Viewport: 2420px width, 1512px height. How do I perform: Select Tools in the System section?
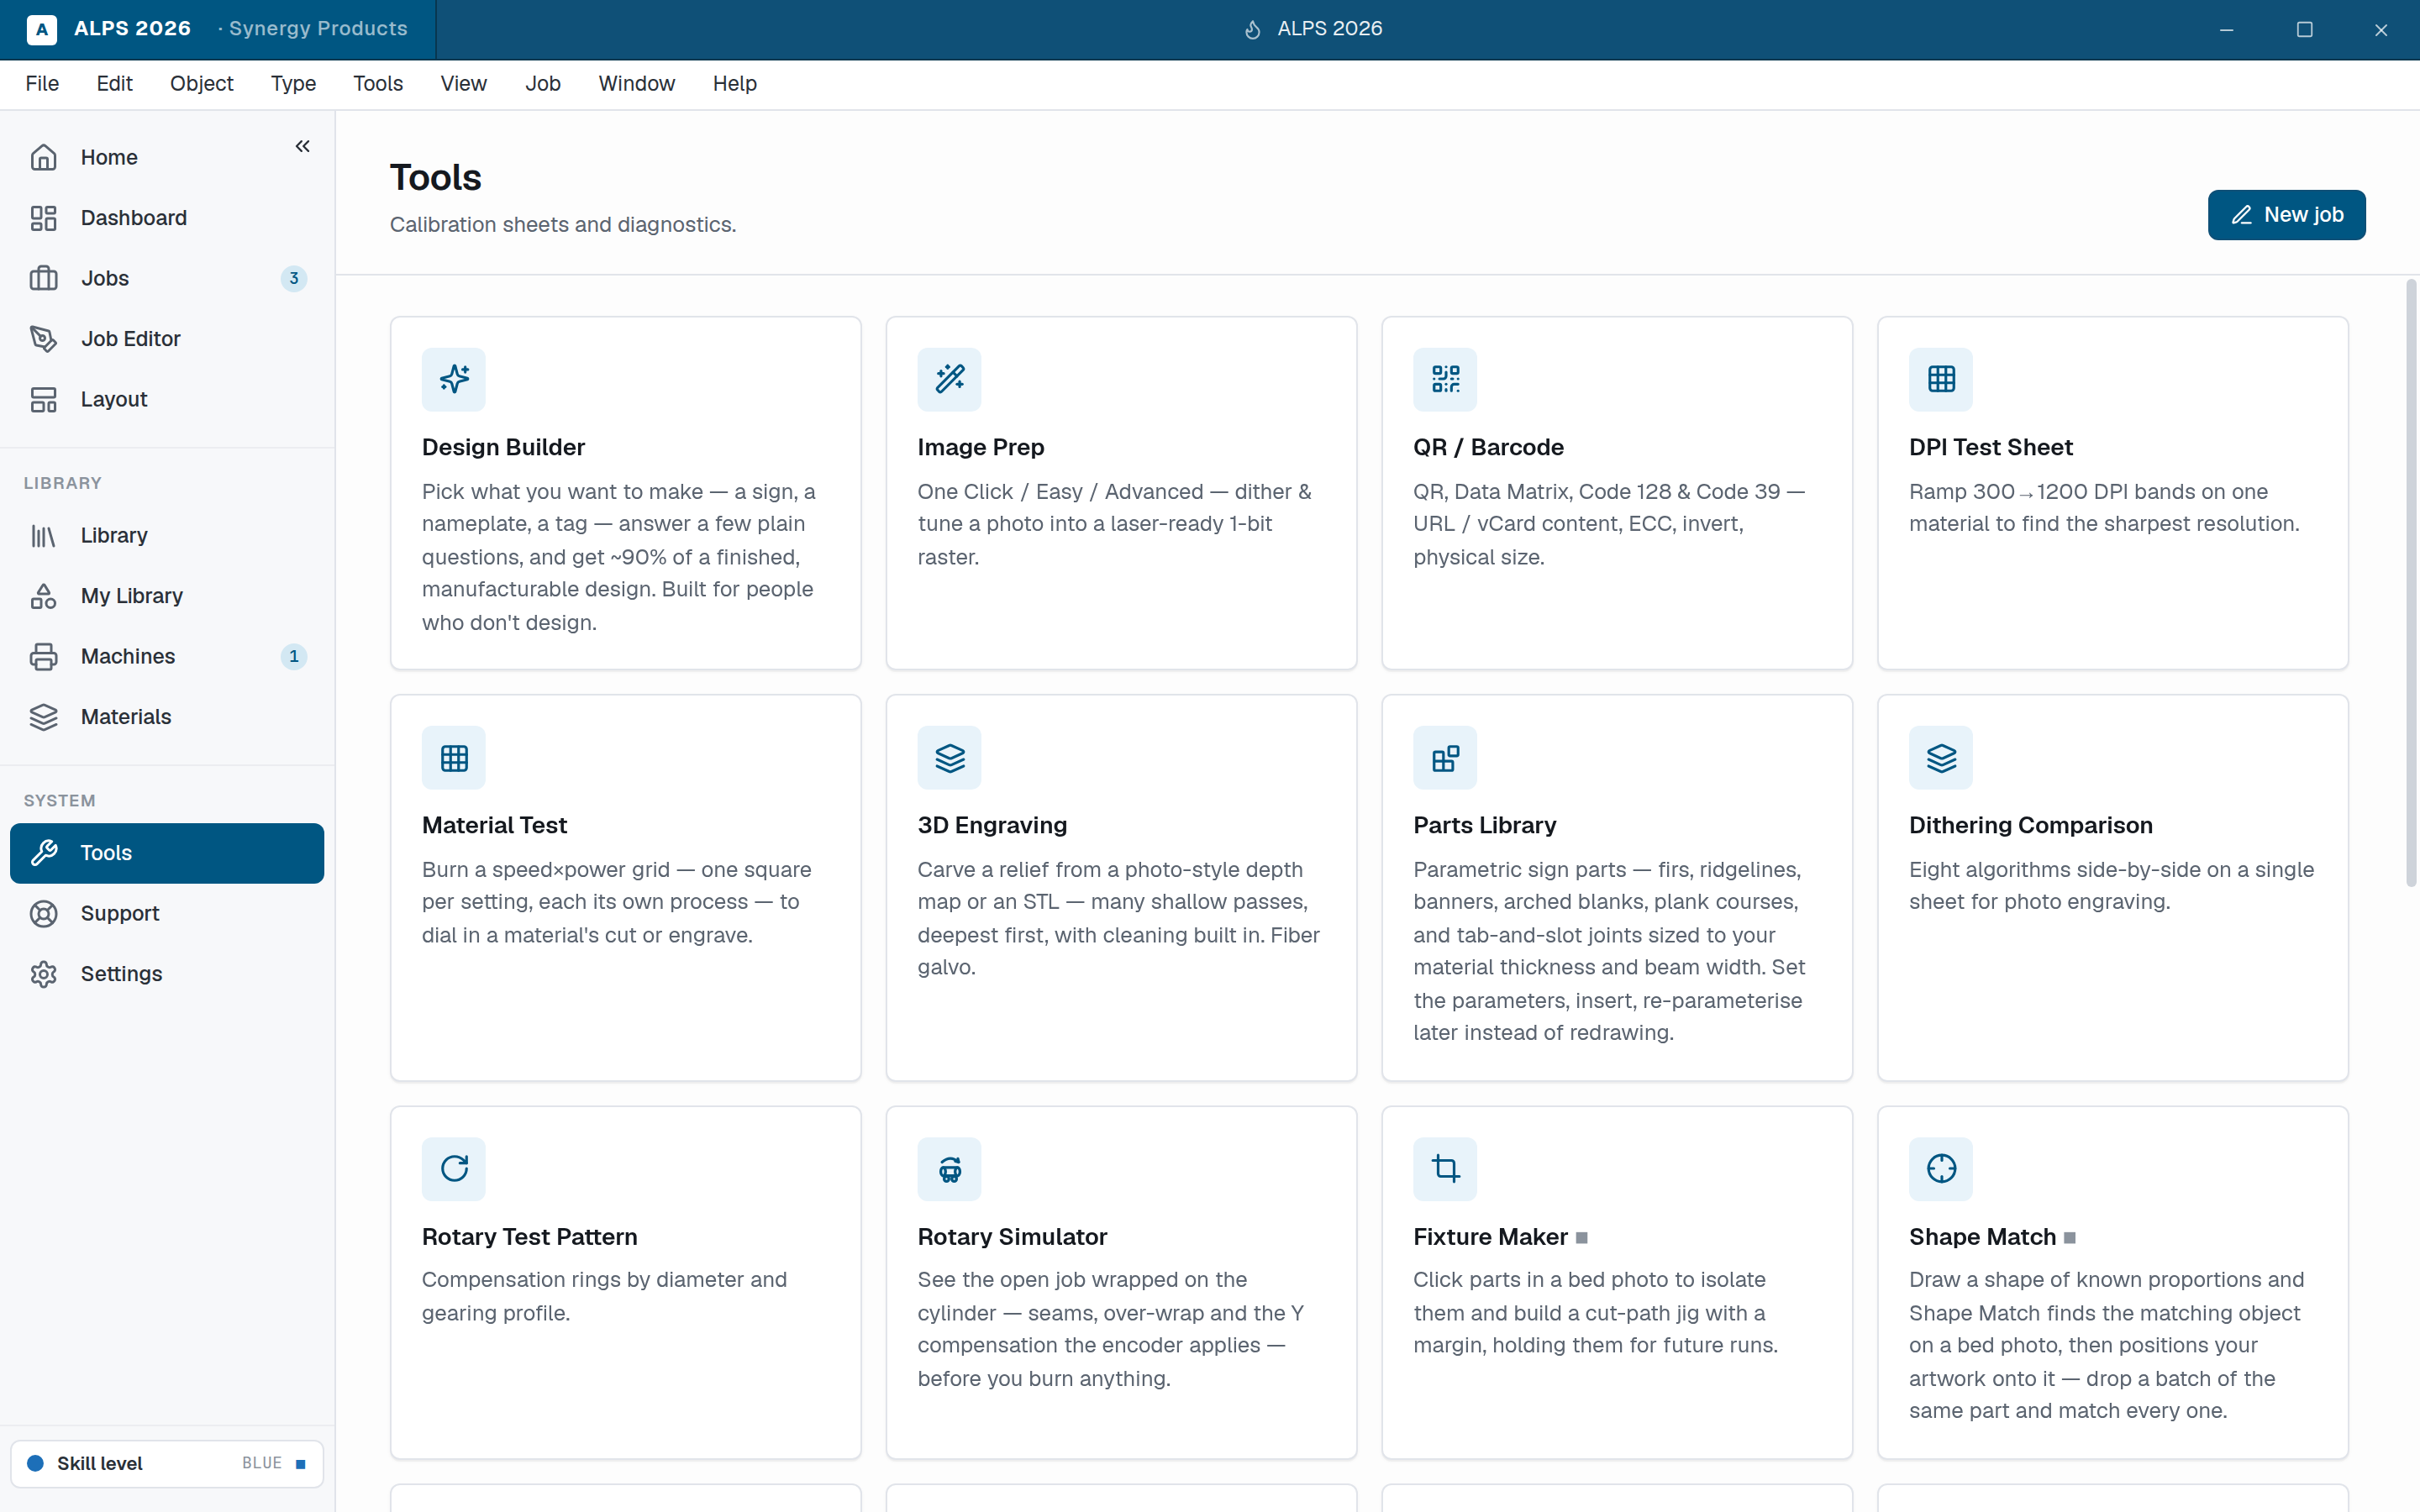(x=167, y=853)
